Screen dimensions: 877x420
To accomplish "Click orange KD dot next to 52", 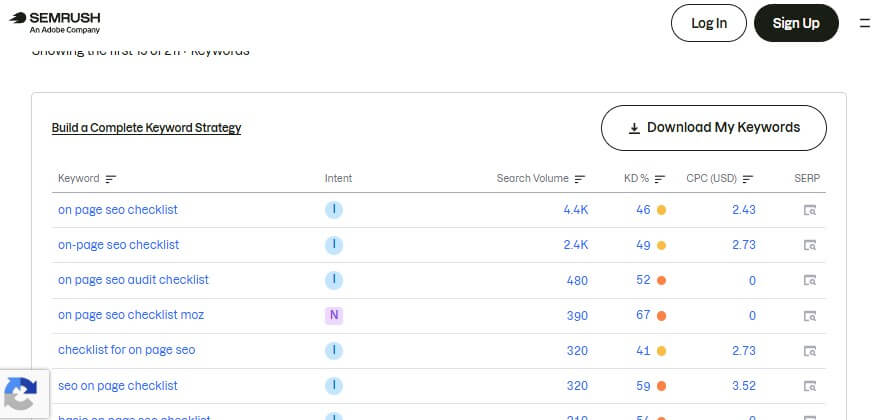I will (x=661, y=281).
